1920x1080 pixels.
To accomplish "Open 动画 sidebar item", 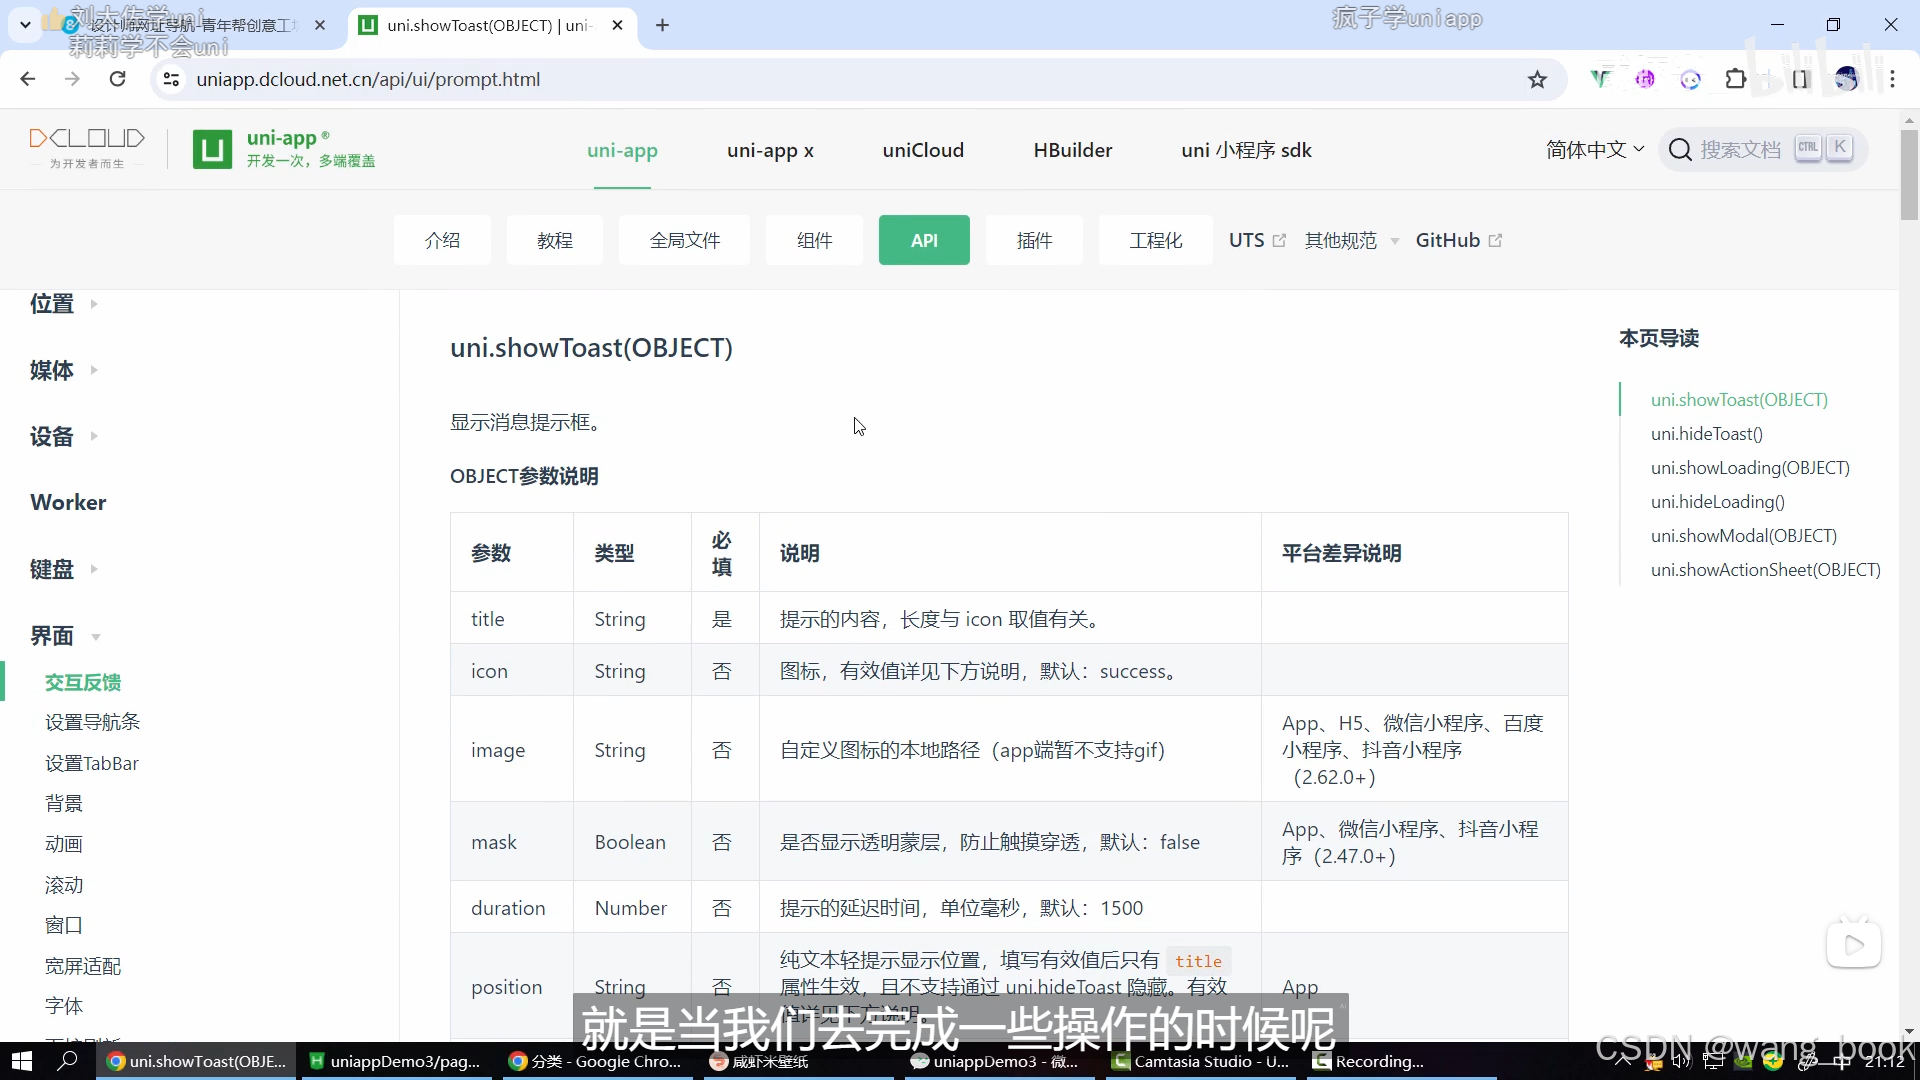I will (x=64, y=844).
